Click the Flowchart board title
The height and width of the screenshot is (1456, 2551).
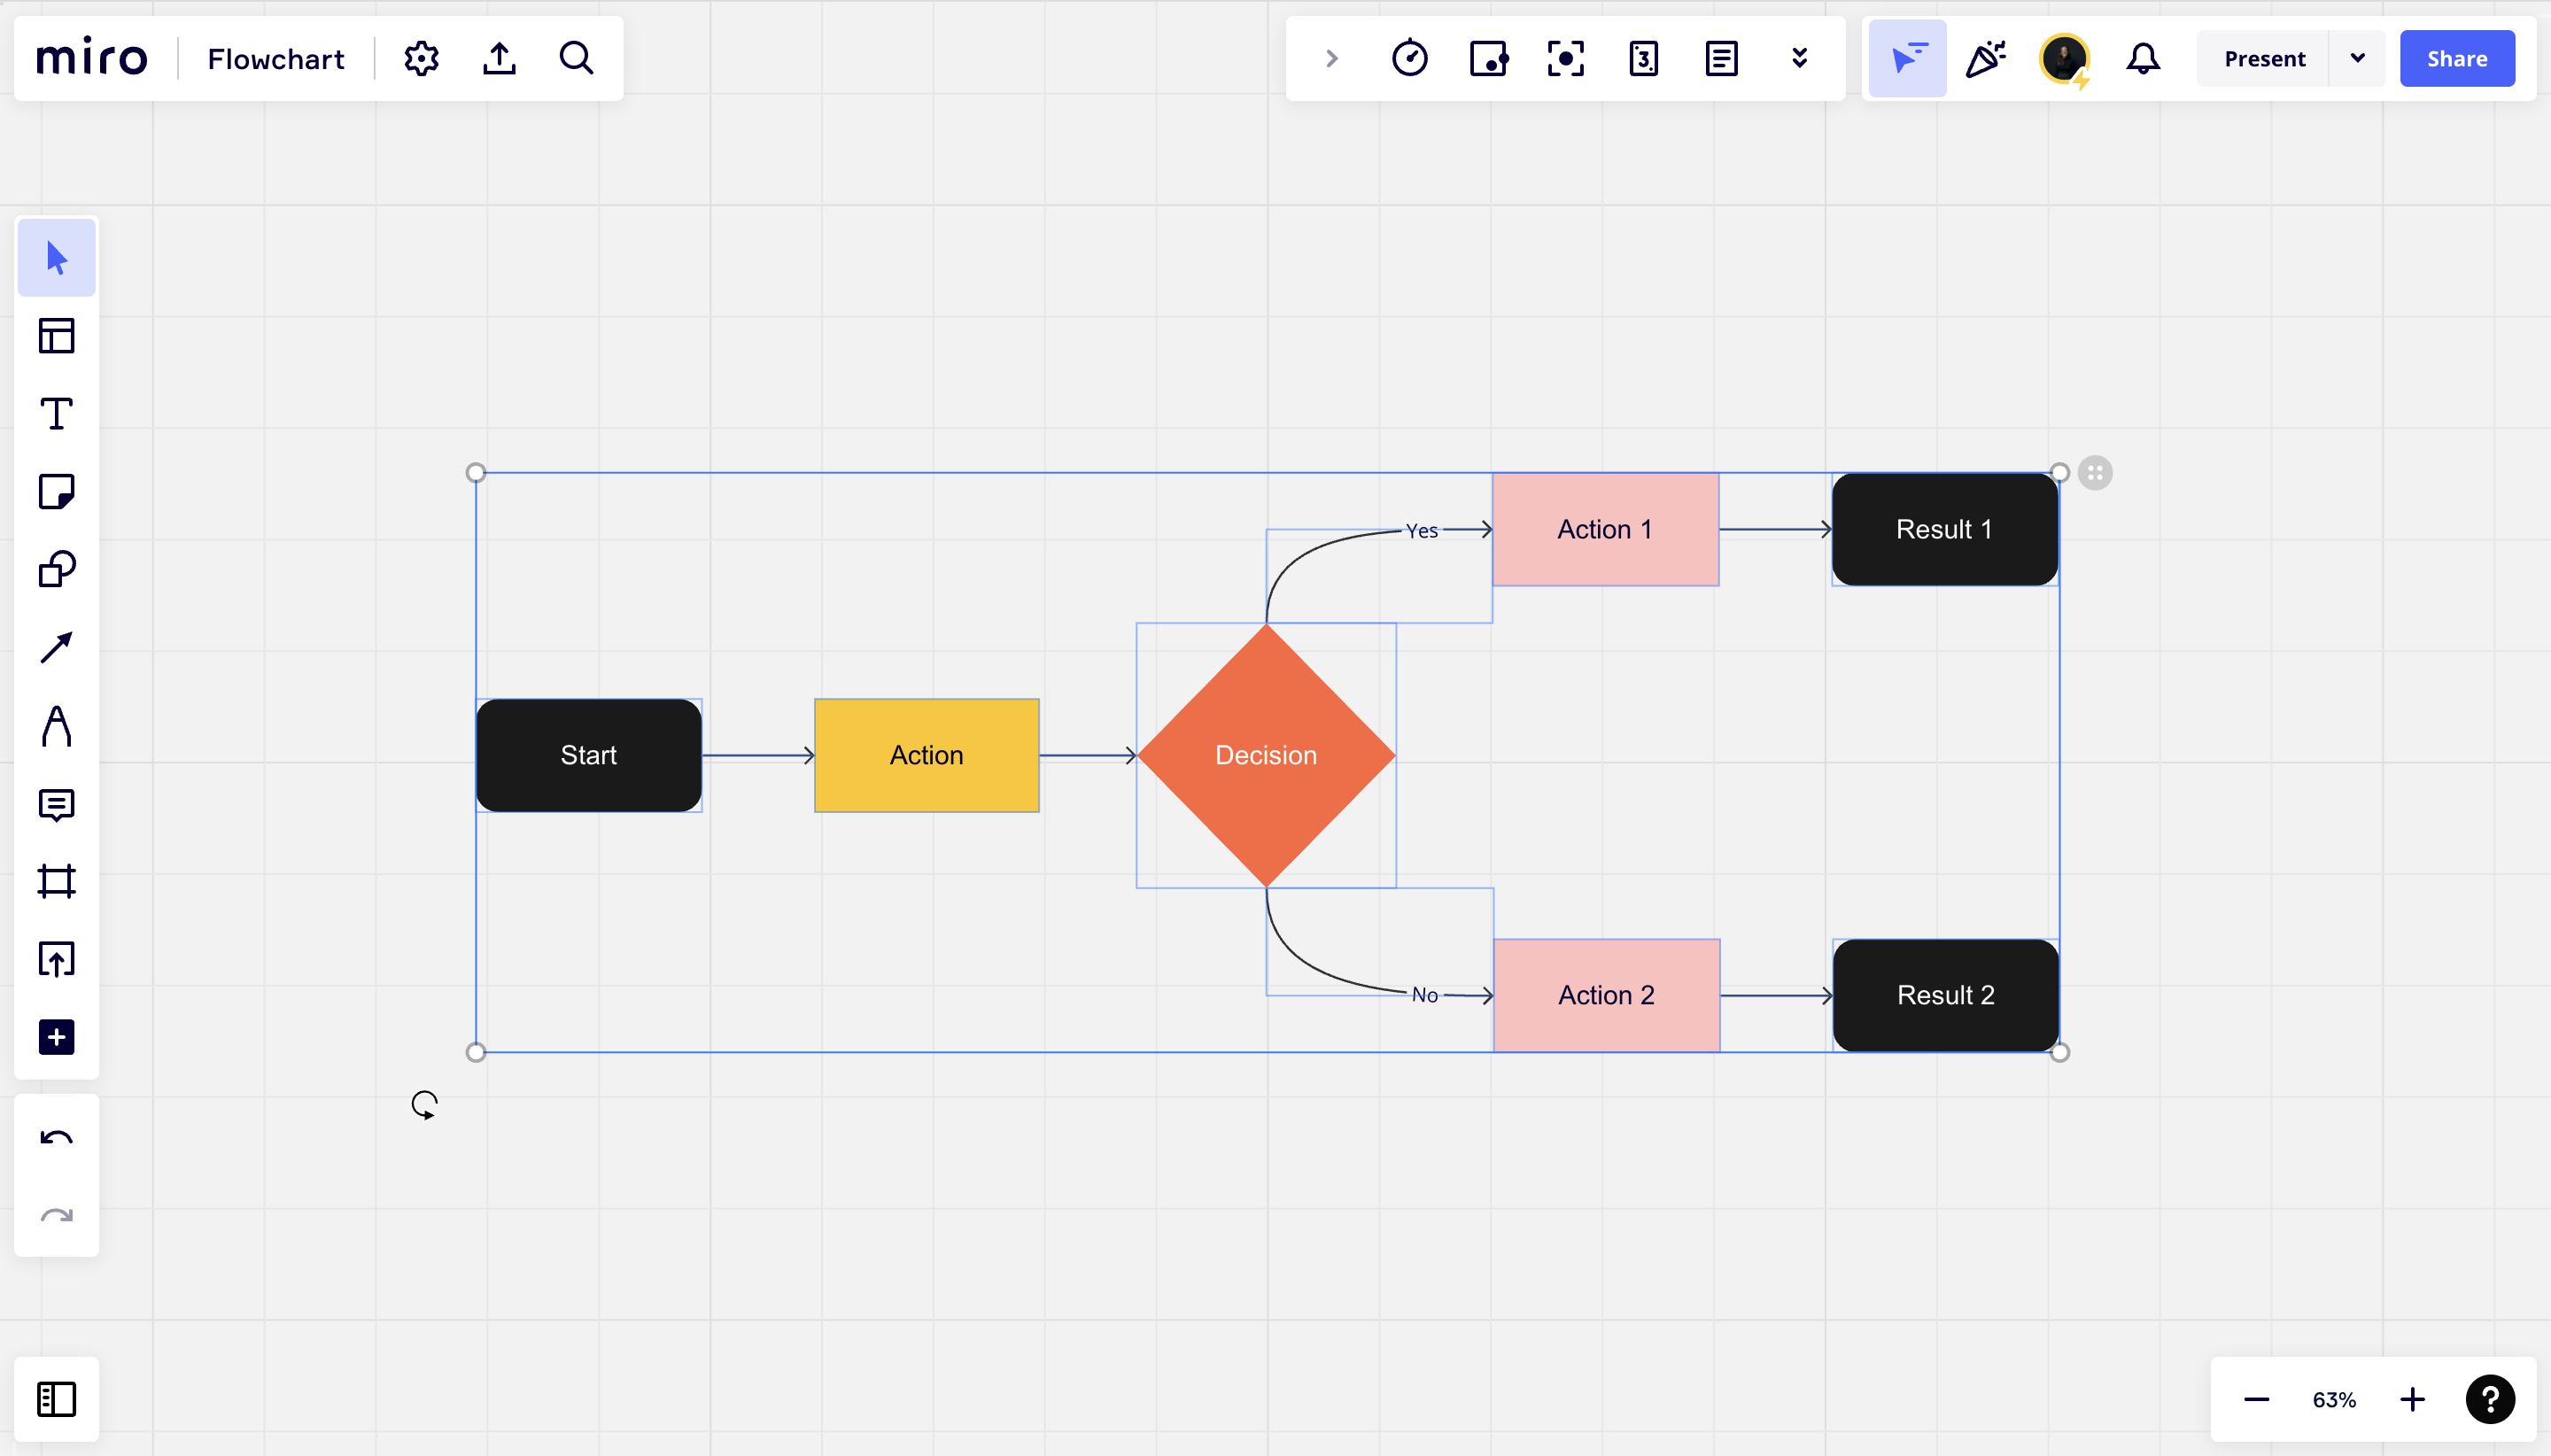(275, 59)
